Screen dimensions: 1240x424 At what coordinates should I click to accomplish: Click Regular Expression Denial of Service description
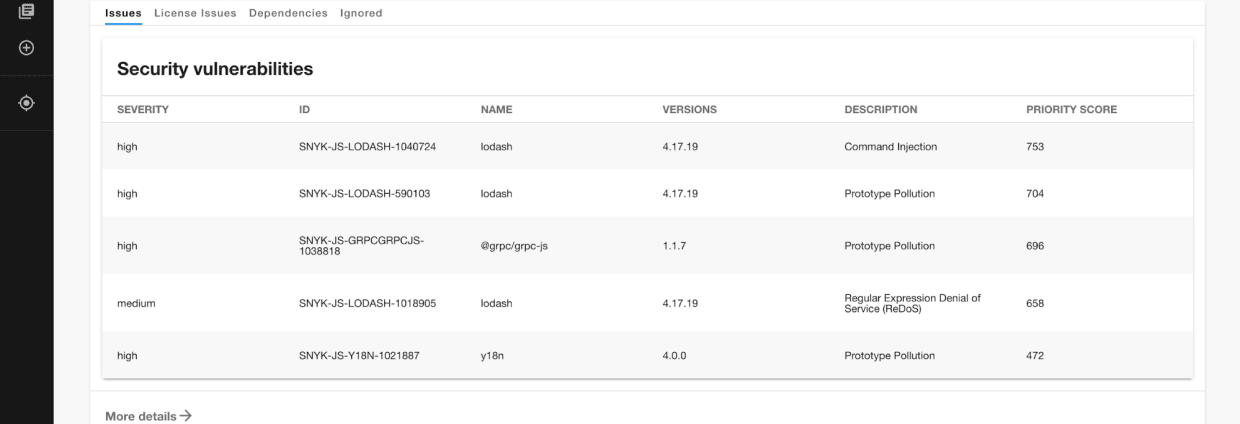point(913,303)
